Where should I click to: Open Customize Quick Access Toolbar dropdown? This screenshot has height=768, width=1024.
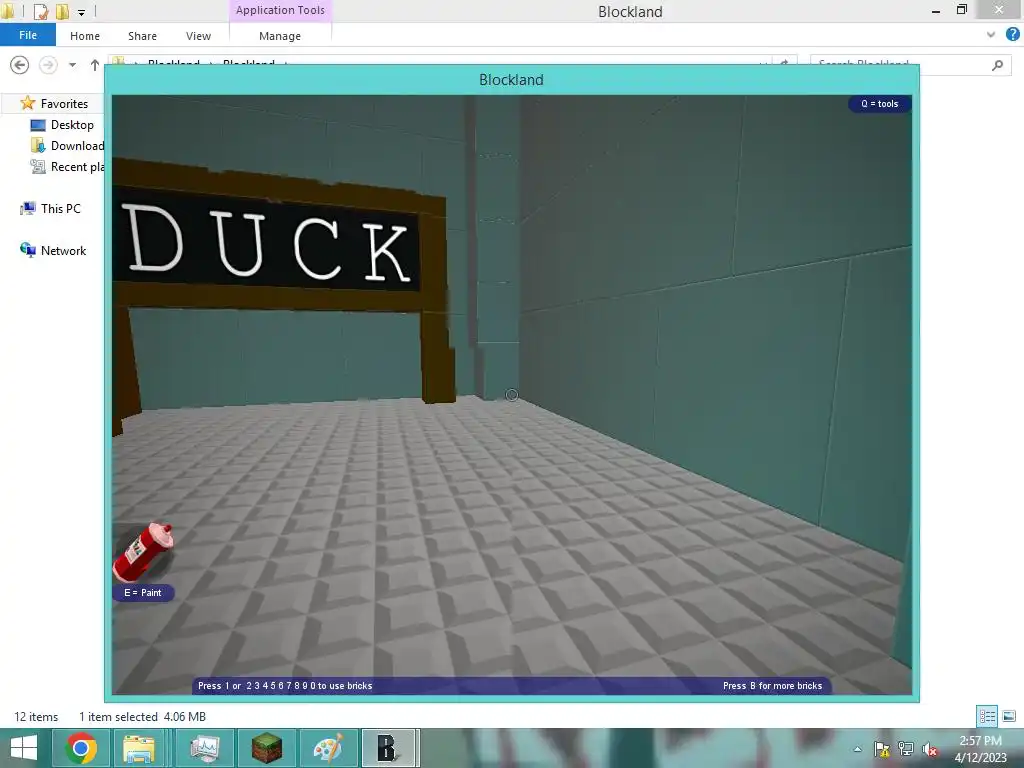pos(81,12)
